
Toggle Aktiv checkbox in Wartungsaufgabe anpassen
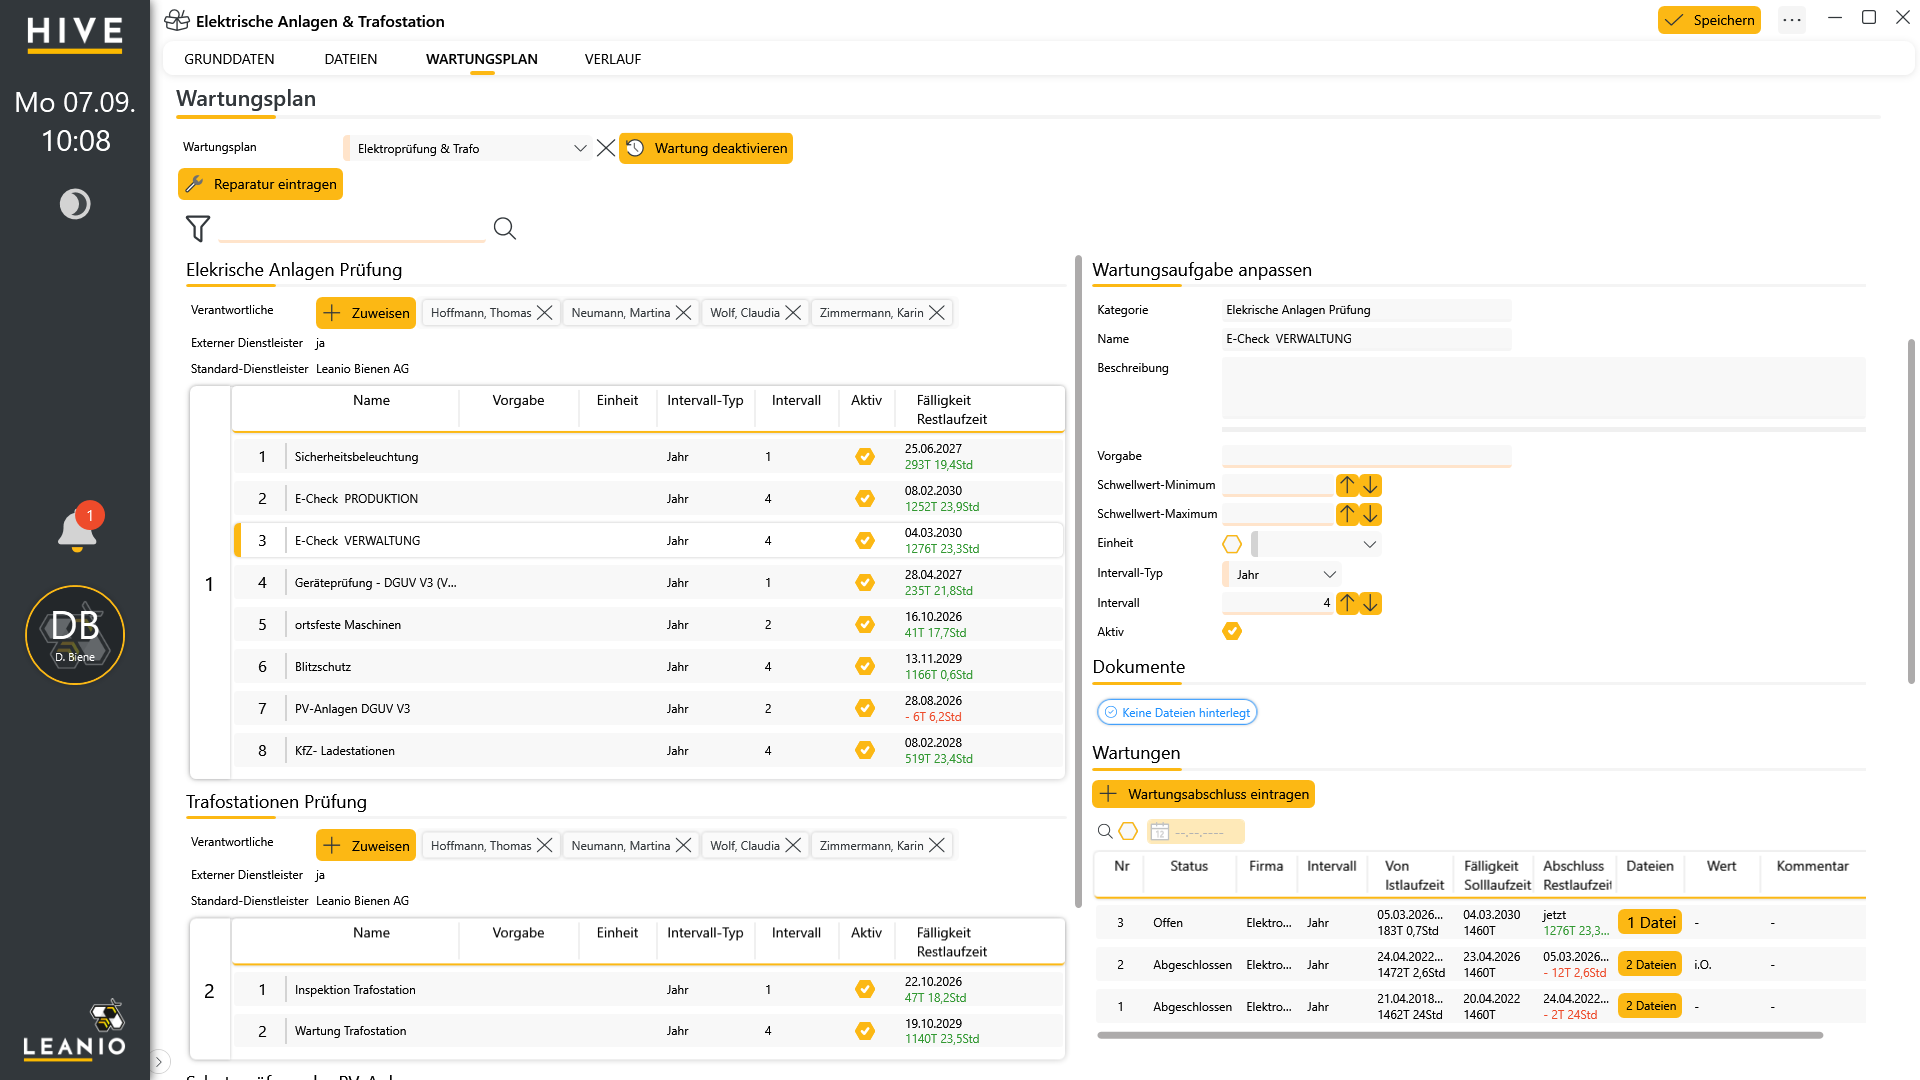[x=1232, y=631]
